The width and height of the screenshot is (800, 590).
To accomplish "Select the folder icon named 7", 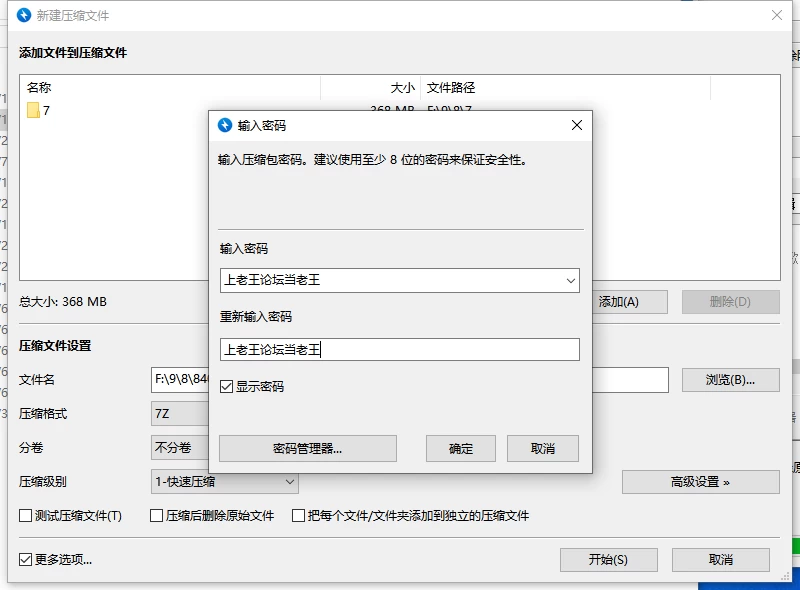I will click(33, 110).
